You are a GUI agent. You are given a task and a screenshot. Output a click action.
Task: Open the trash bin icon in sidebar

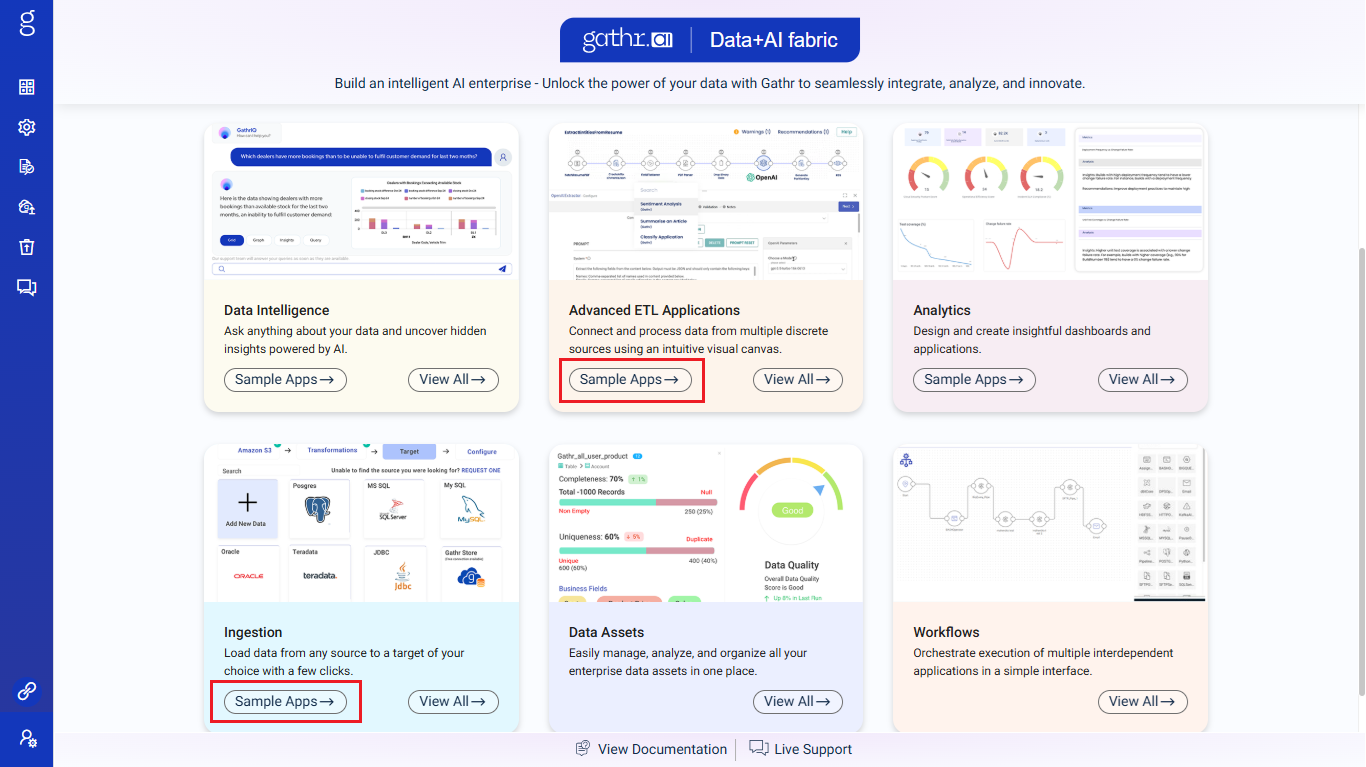point(27,247)
